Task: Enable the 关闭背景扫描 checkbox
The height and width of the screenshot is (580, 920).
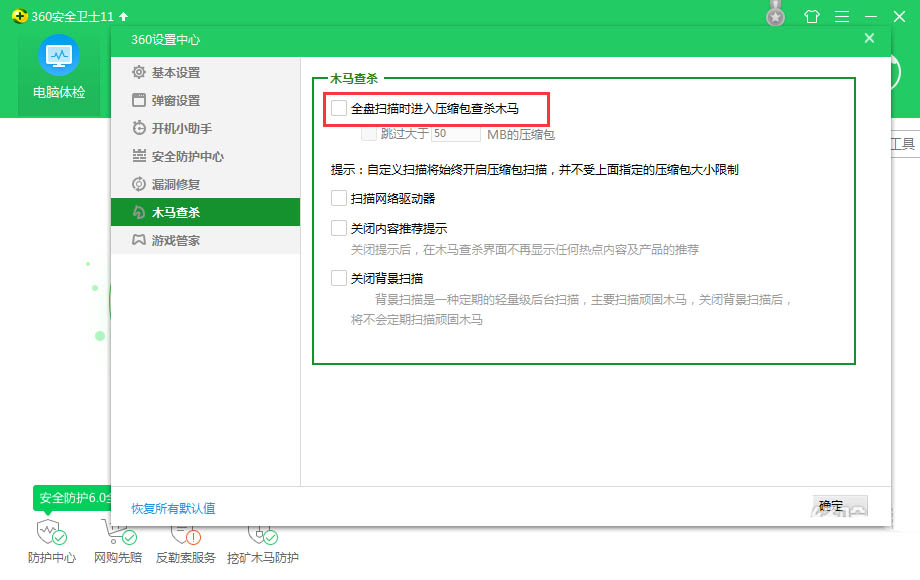Action: (x=340, y=278)
